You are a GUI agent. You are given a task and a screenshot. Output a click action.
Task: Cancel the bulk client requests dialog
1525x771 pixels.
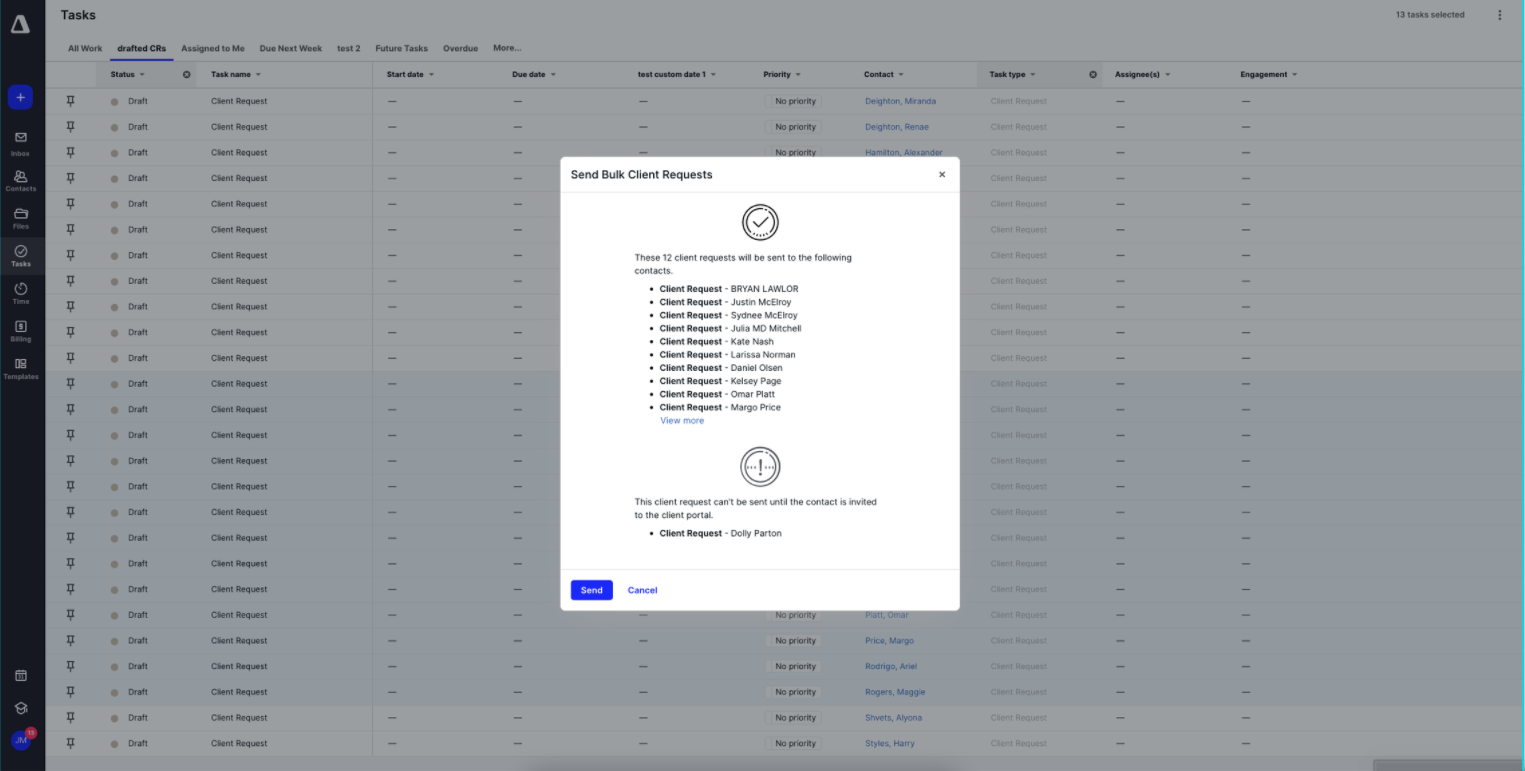point(642,590)
